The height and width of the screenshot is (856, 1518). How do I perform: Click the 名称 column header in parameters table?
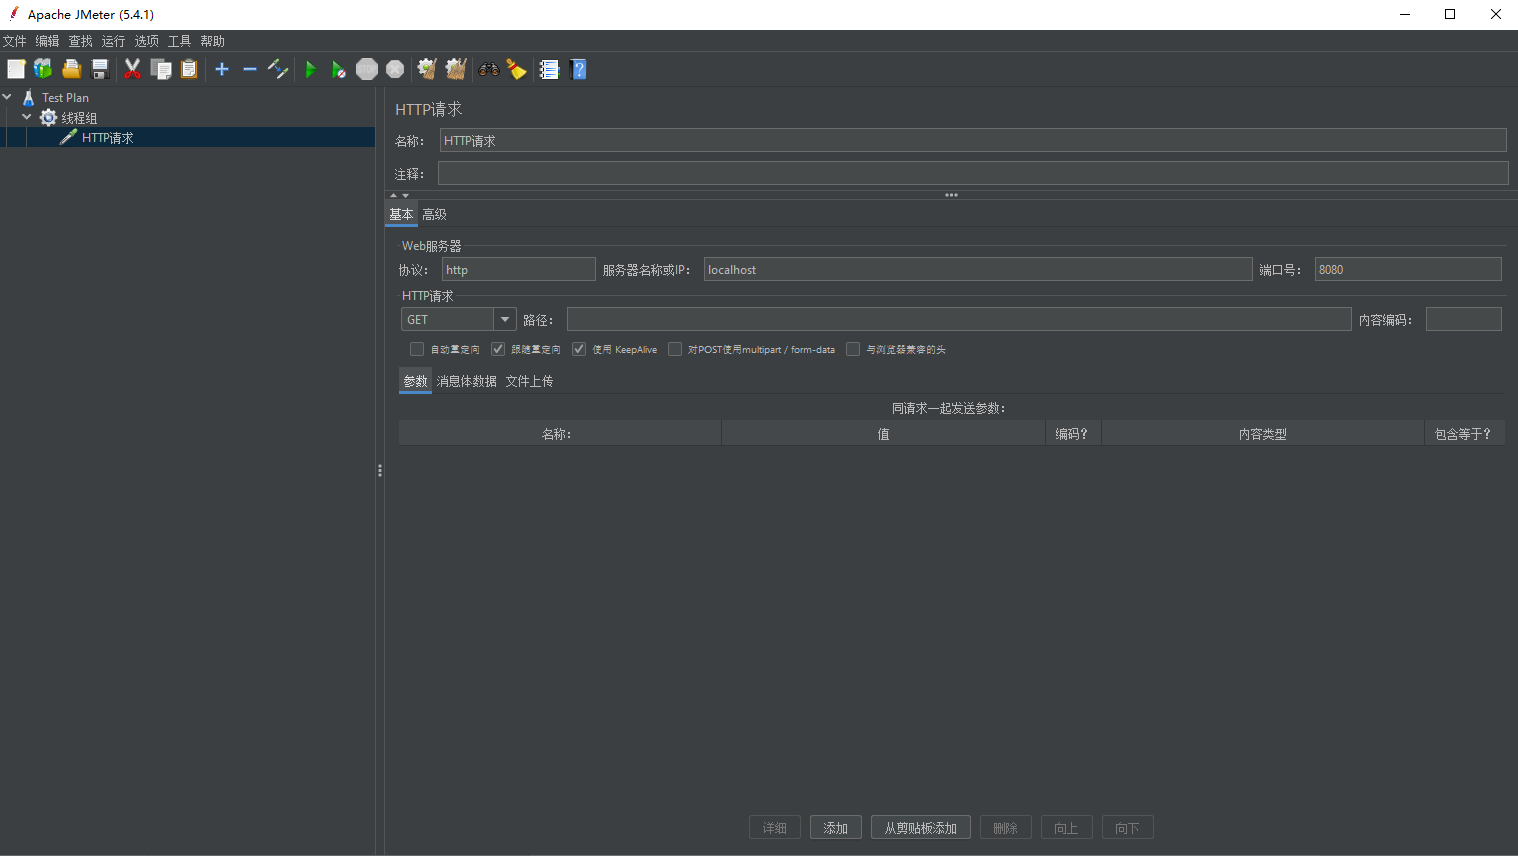pyautogui.click(x=560, y=434)
